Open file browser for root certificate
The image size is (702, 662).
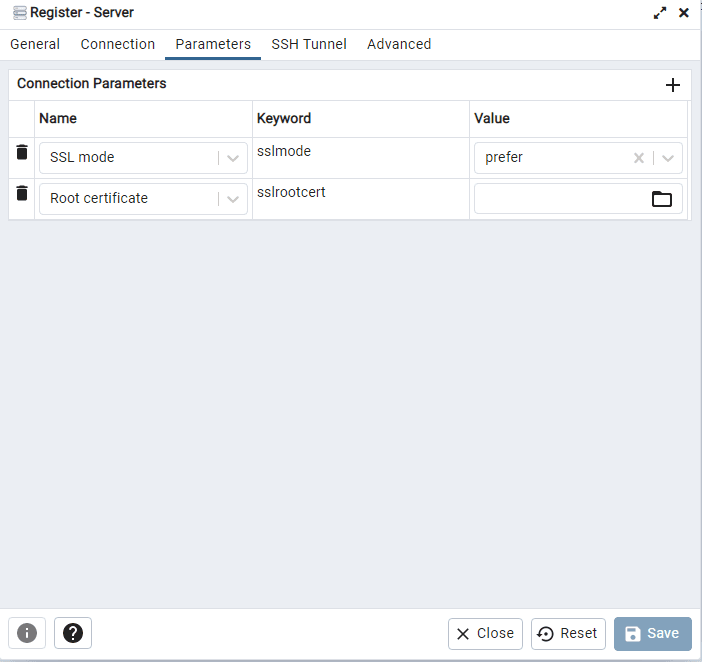pyautogui.click(x=661, y=198)
